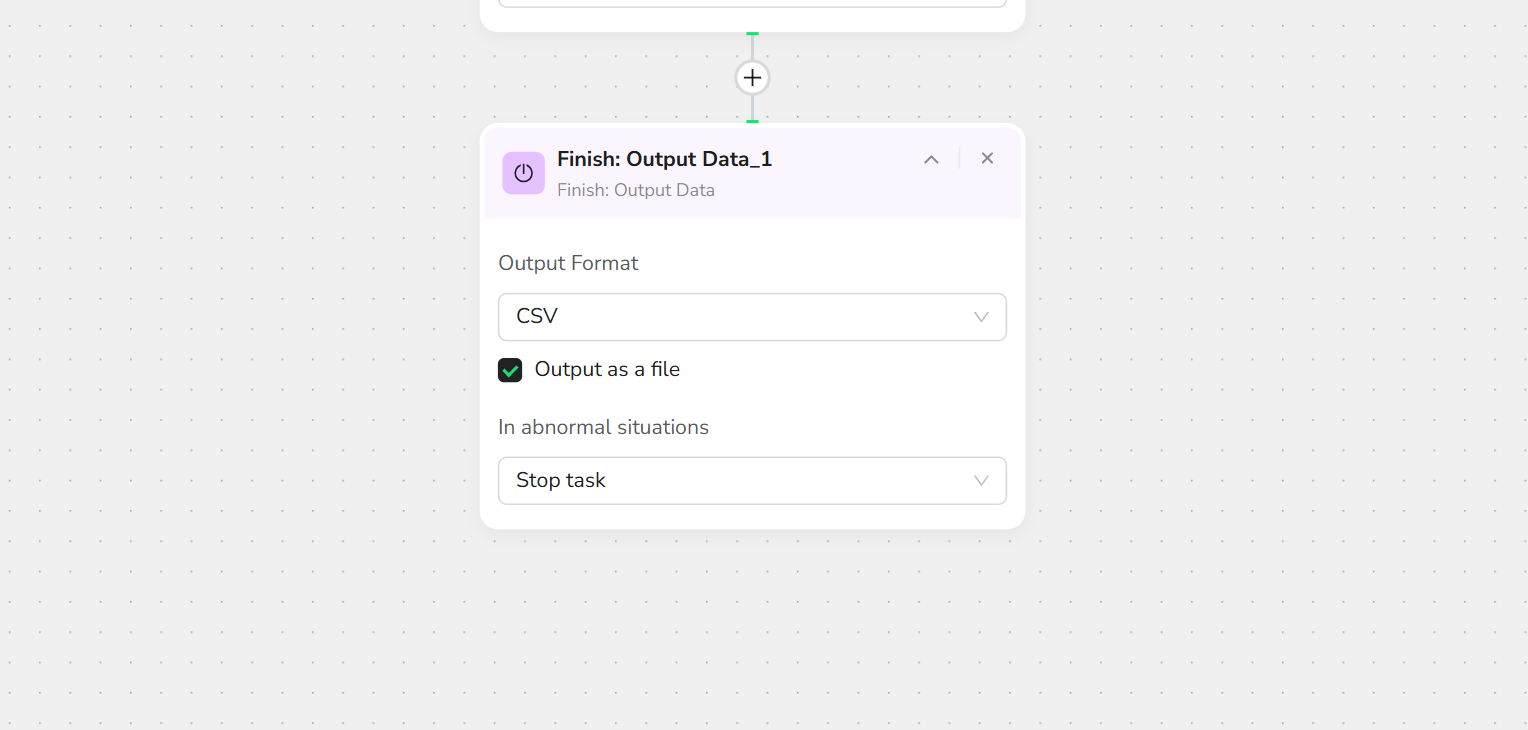Click the "Finish: Output Data" subtitle text
The width and height of the screenshot is (1528, 730).
(x=635, y=190)
